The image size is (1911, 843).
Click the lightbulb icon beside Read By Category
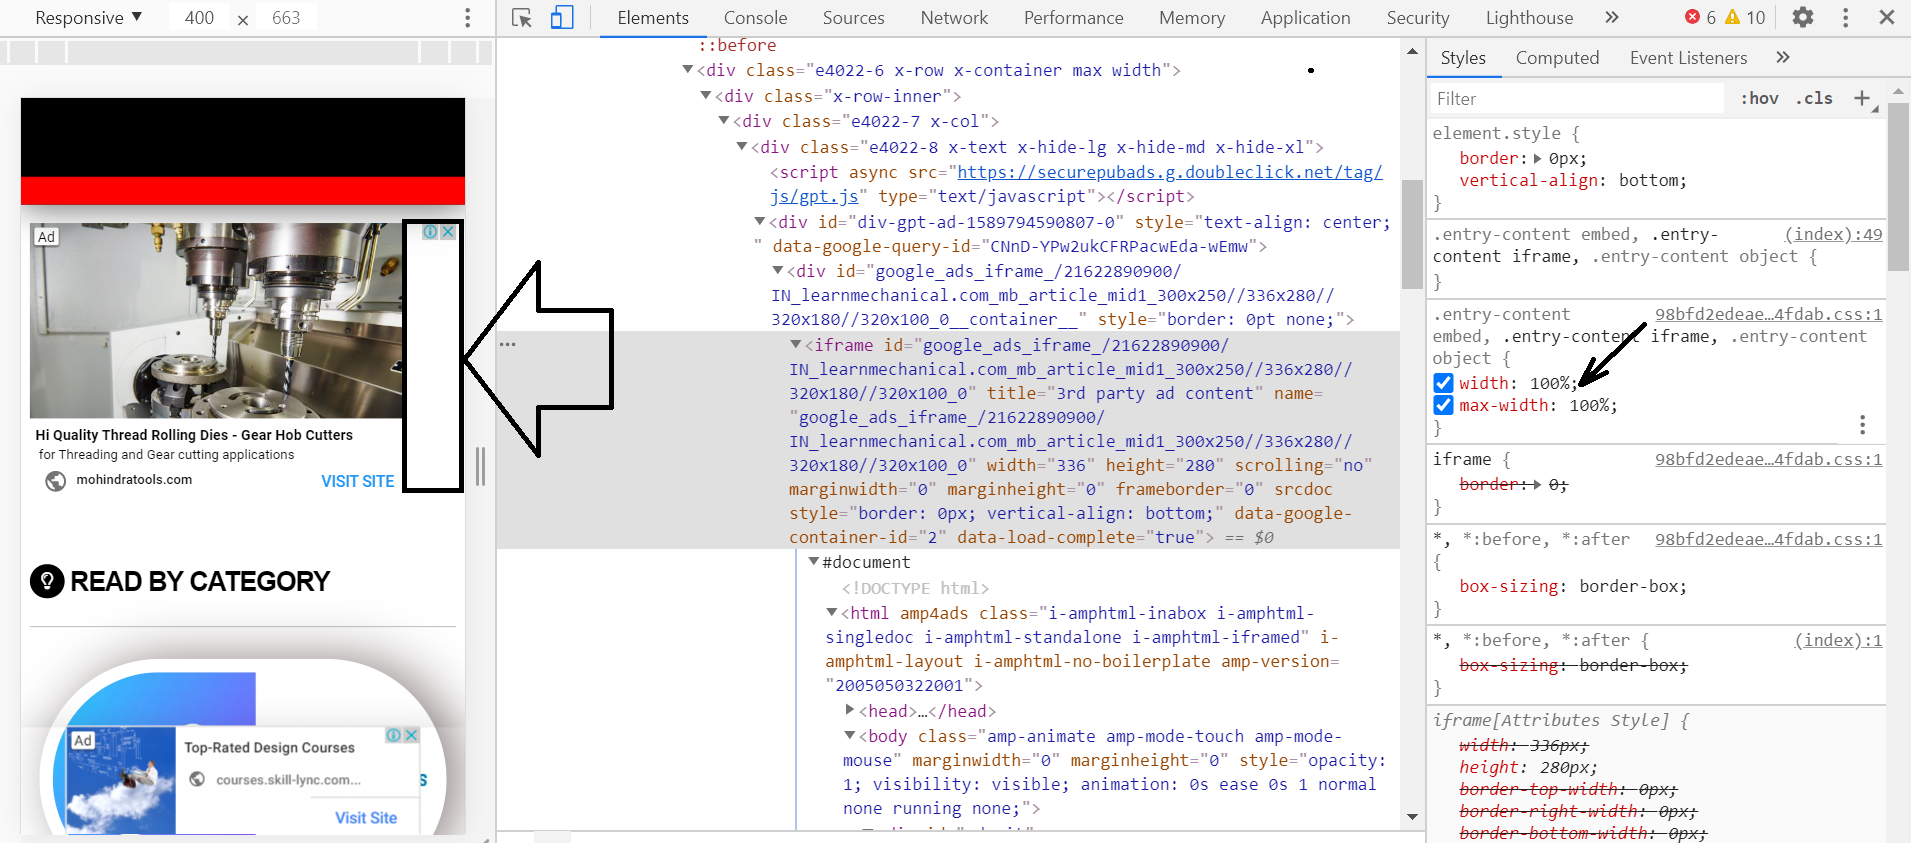pyautogui.click(x=47, y=581)
